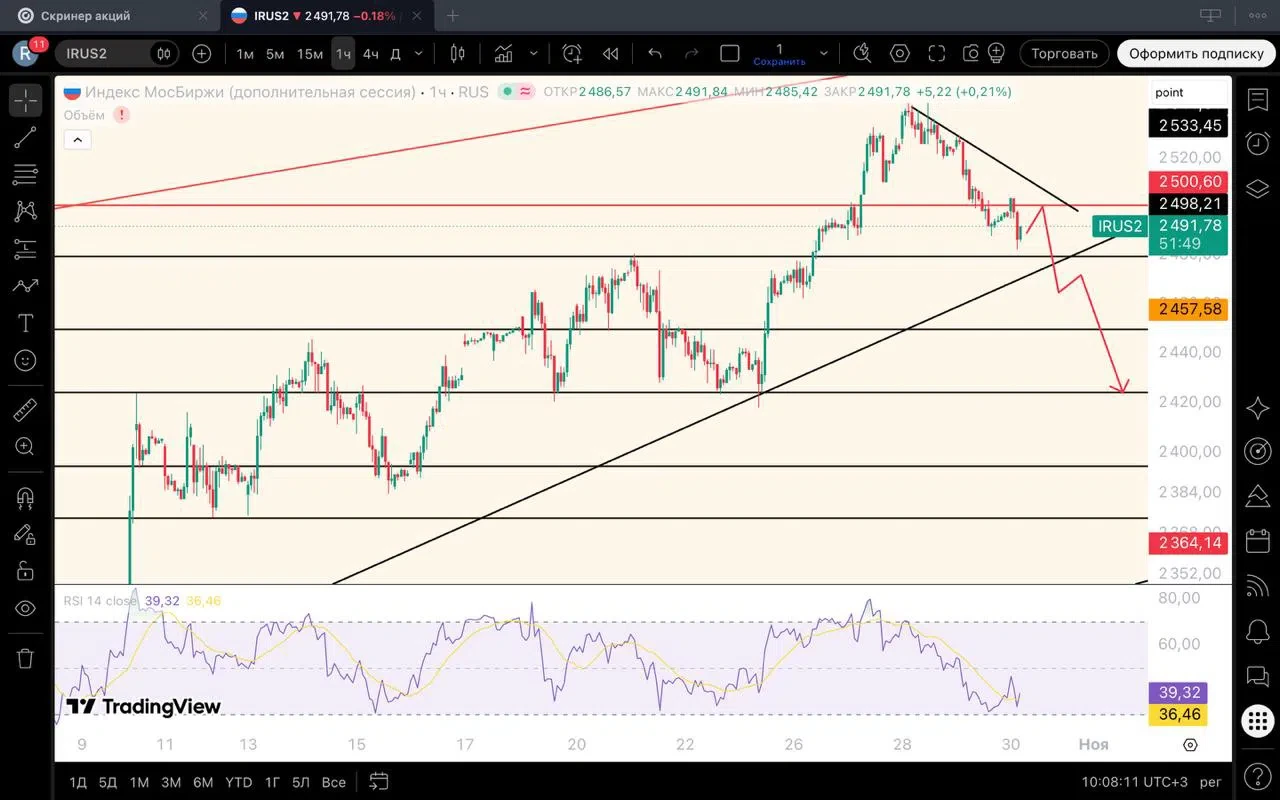Open the emoji and icons tool
The height and width of the screenshot is (800, 1280).
point(25,360)
